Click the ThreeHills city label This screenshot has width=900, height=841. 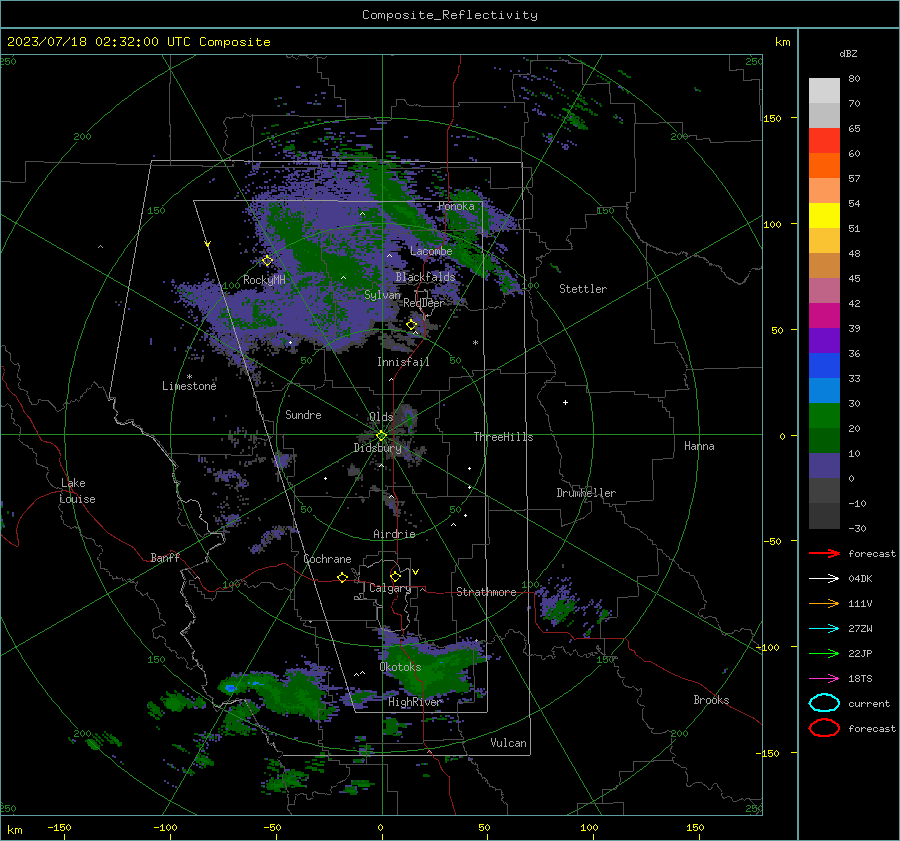point(503,437)
